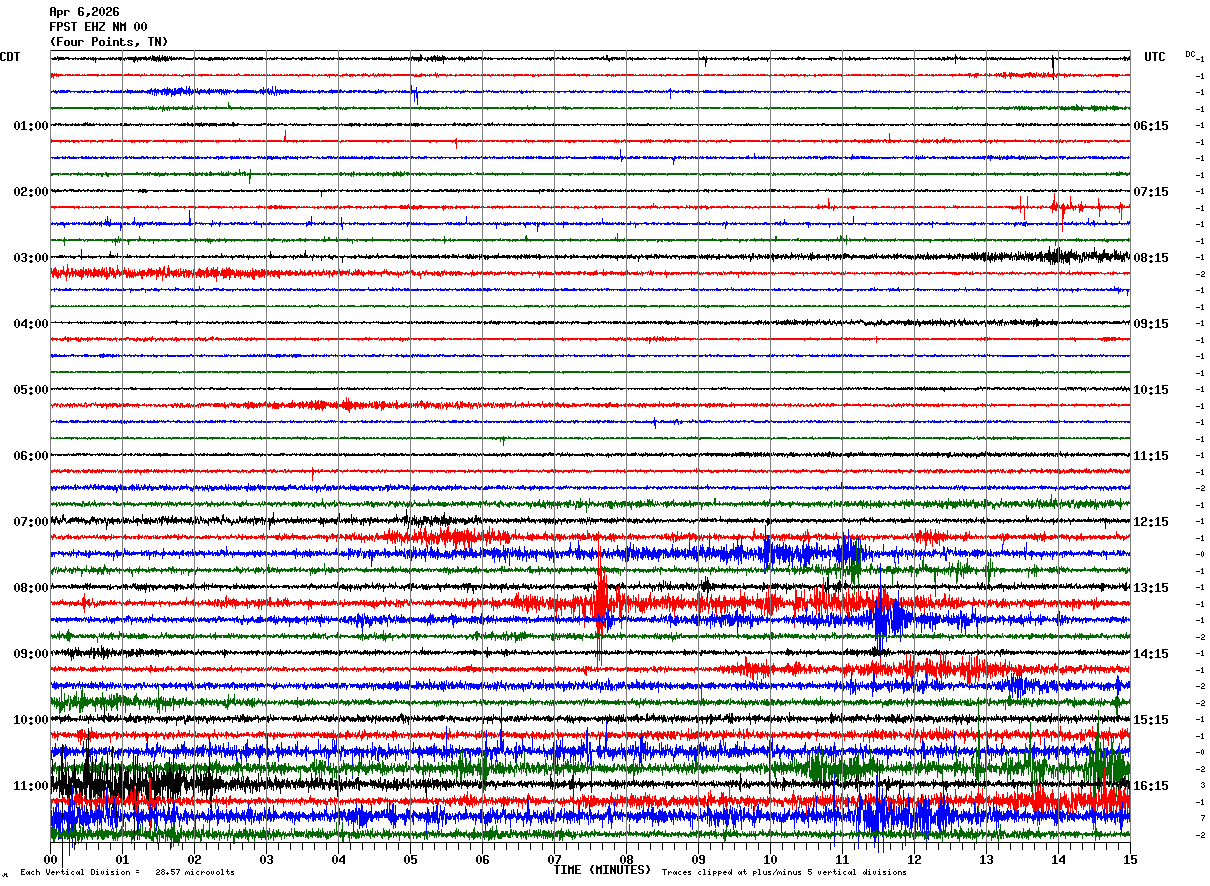Click the 11:15 UTC time label
This screenshot has width=1210, height=886.
click(1151, 456)
